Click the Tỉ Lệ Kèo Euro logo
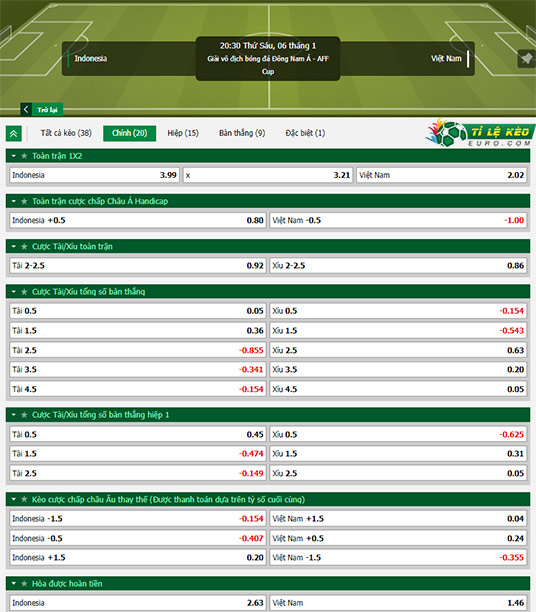 [480, 133]
